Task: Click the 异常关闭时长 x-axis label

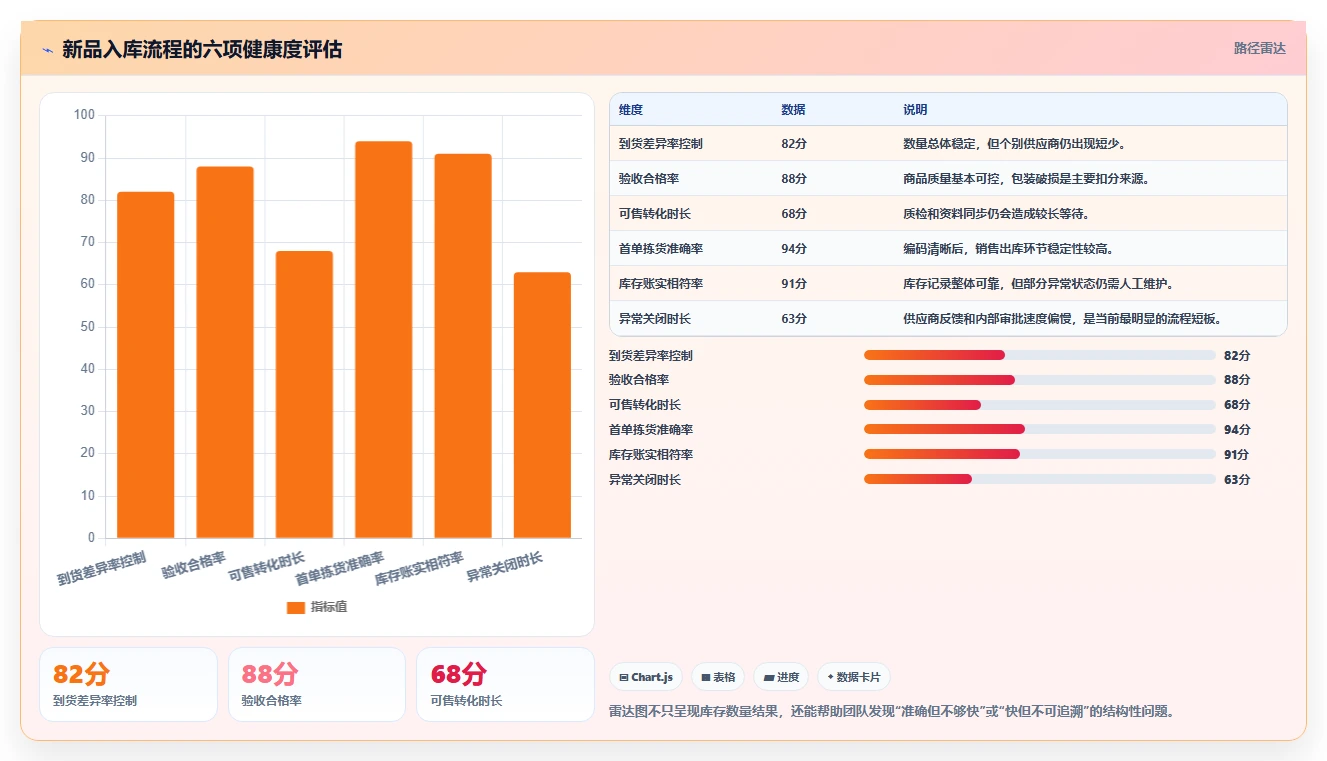Action: [x=505, y=567]
